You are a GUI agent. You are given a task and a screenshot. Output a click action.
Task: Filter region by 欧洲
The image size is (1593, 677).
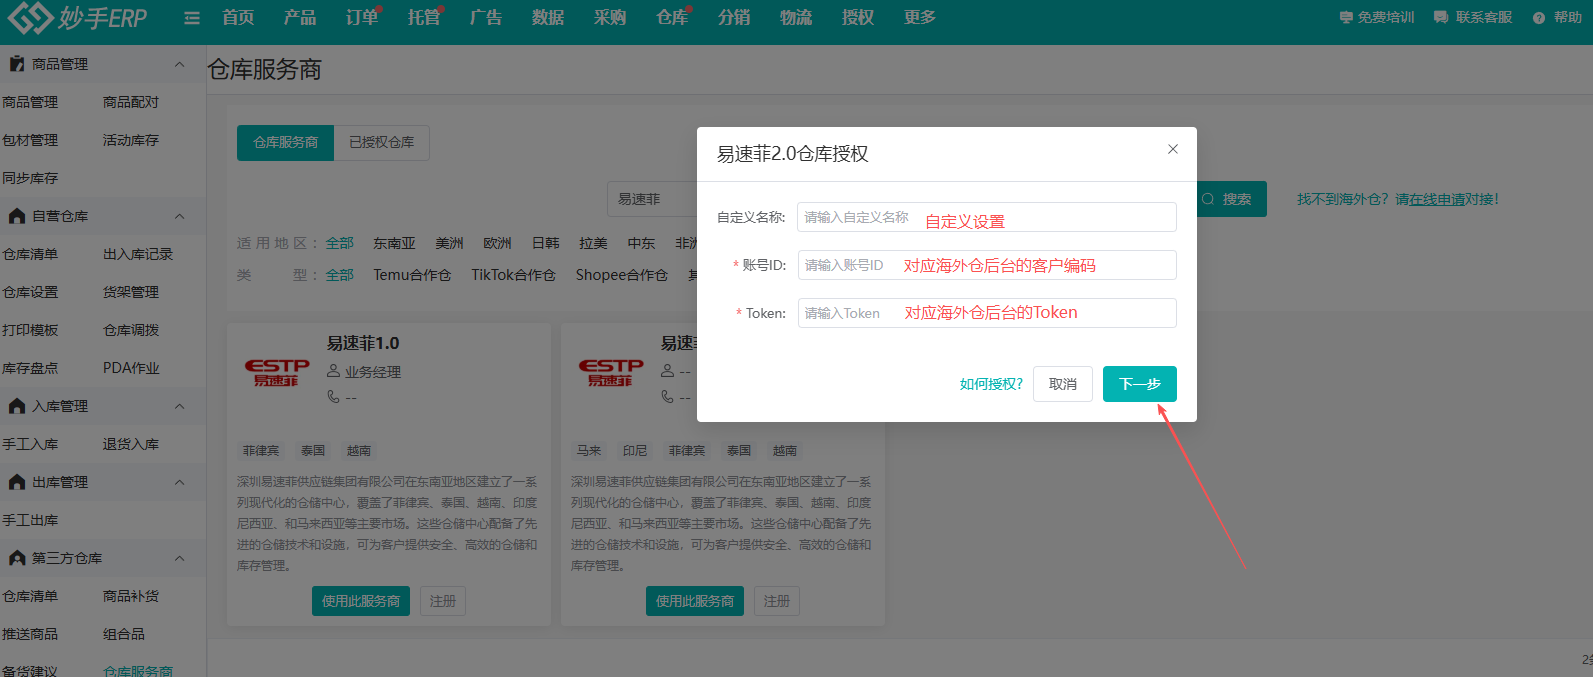click(497, 243)
